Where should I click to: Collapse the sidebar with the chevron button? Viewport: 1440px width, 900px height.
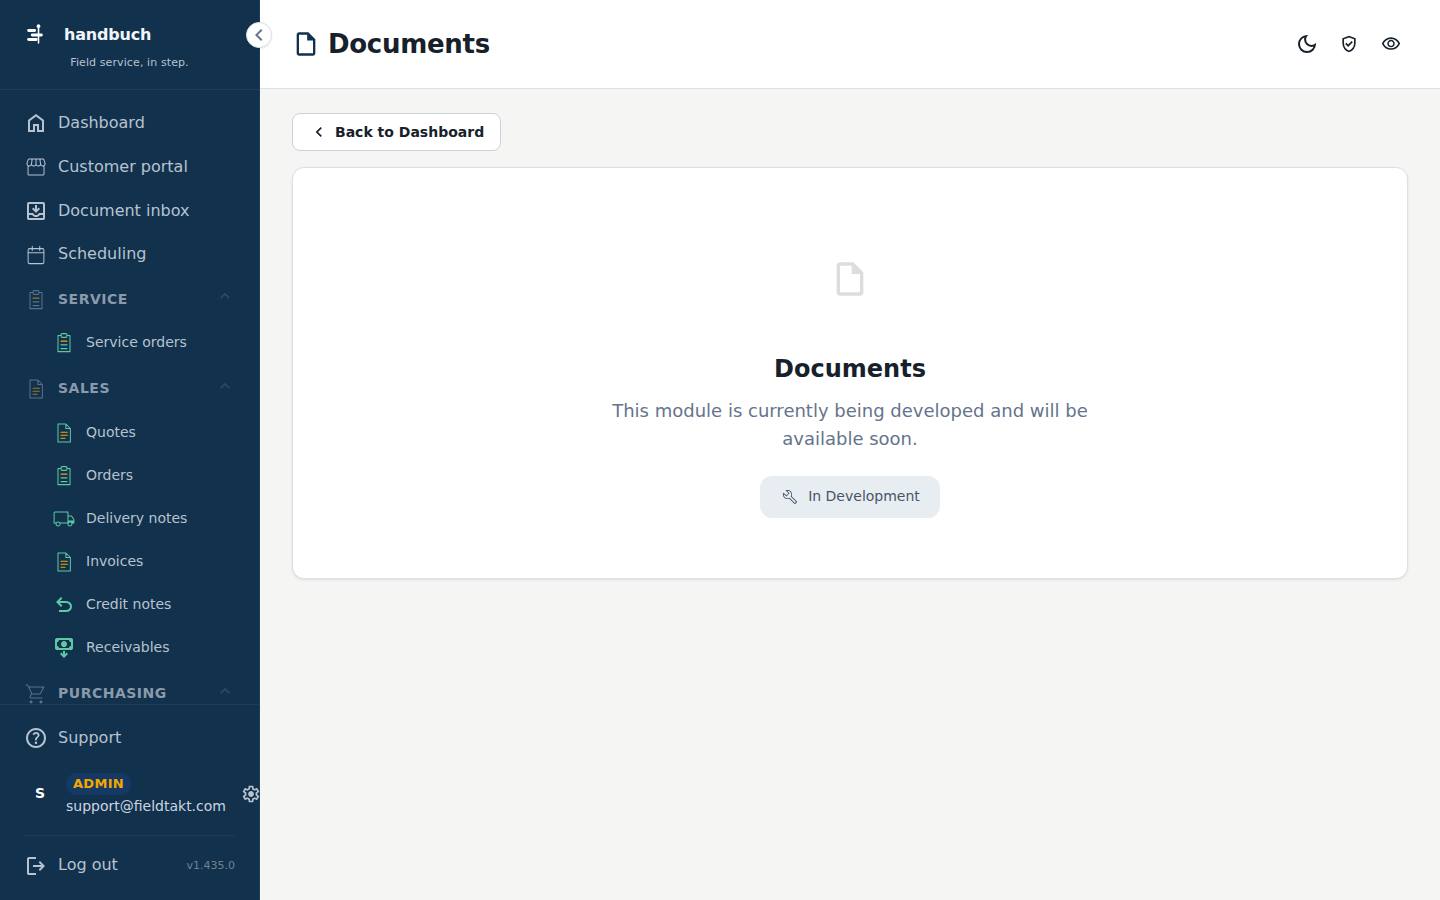(x=258, y=35)
